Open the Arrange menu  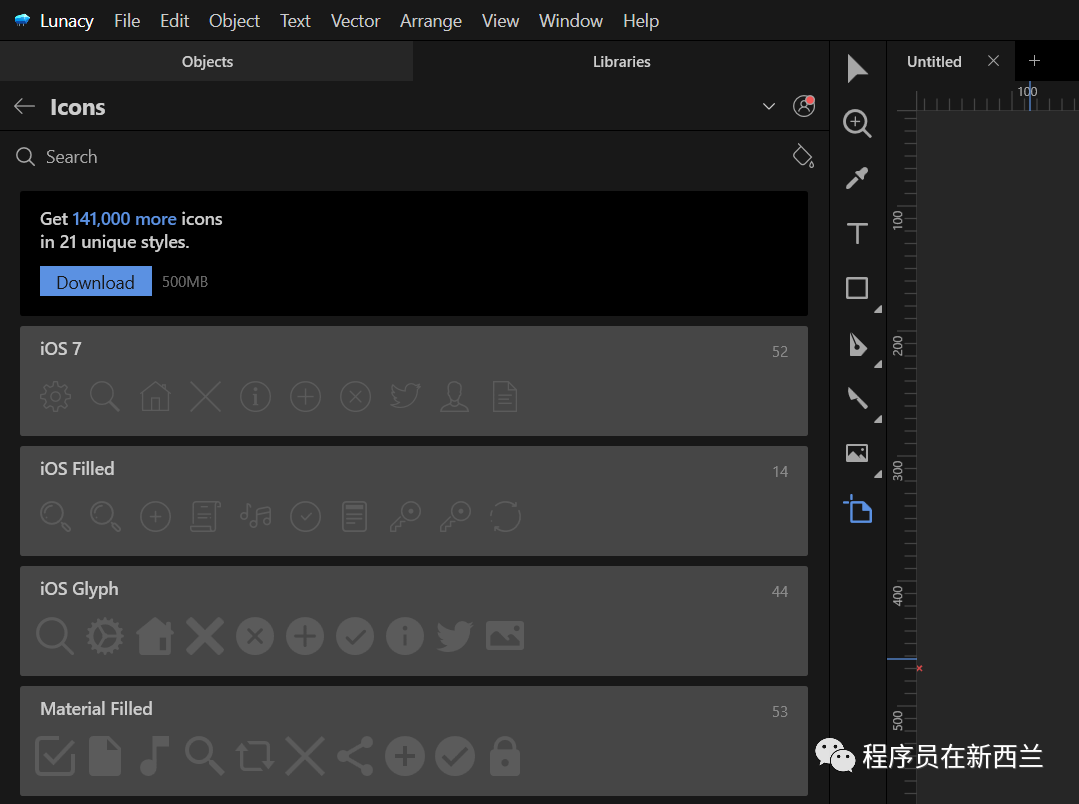point(431,20)
